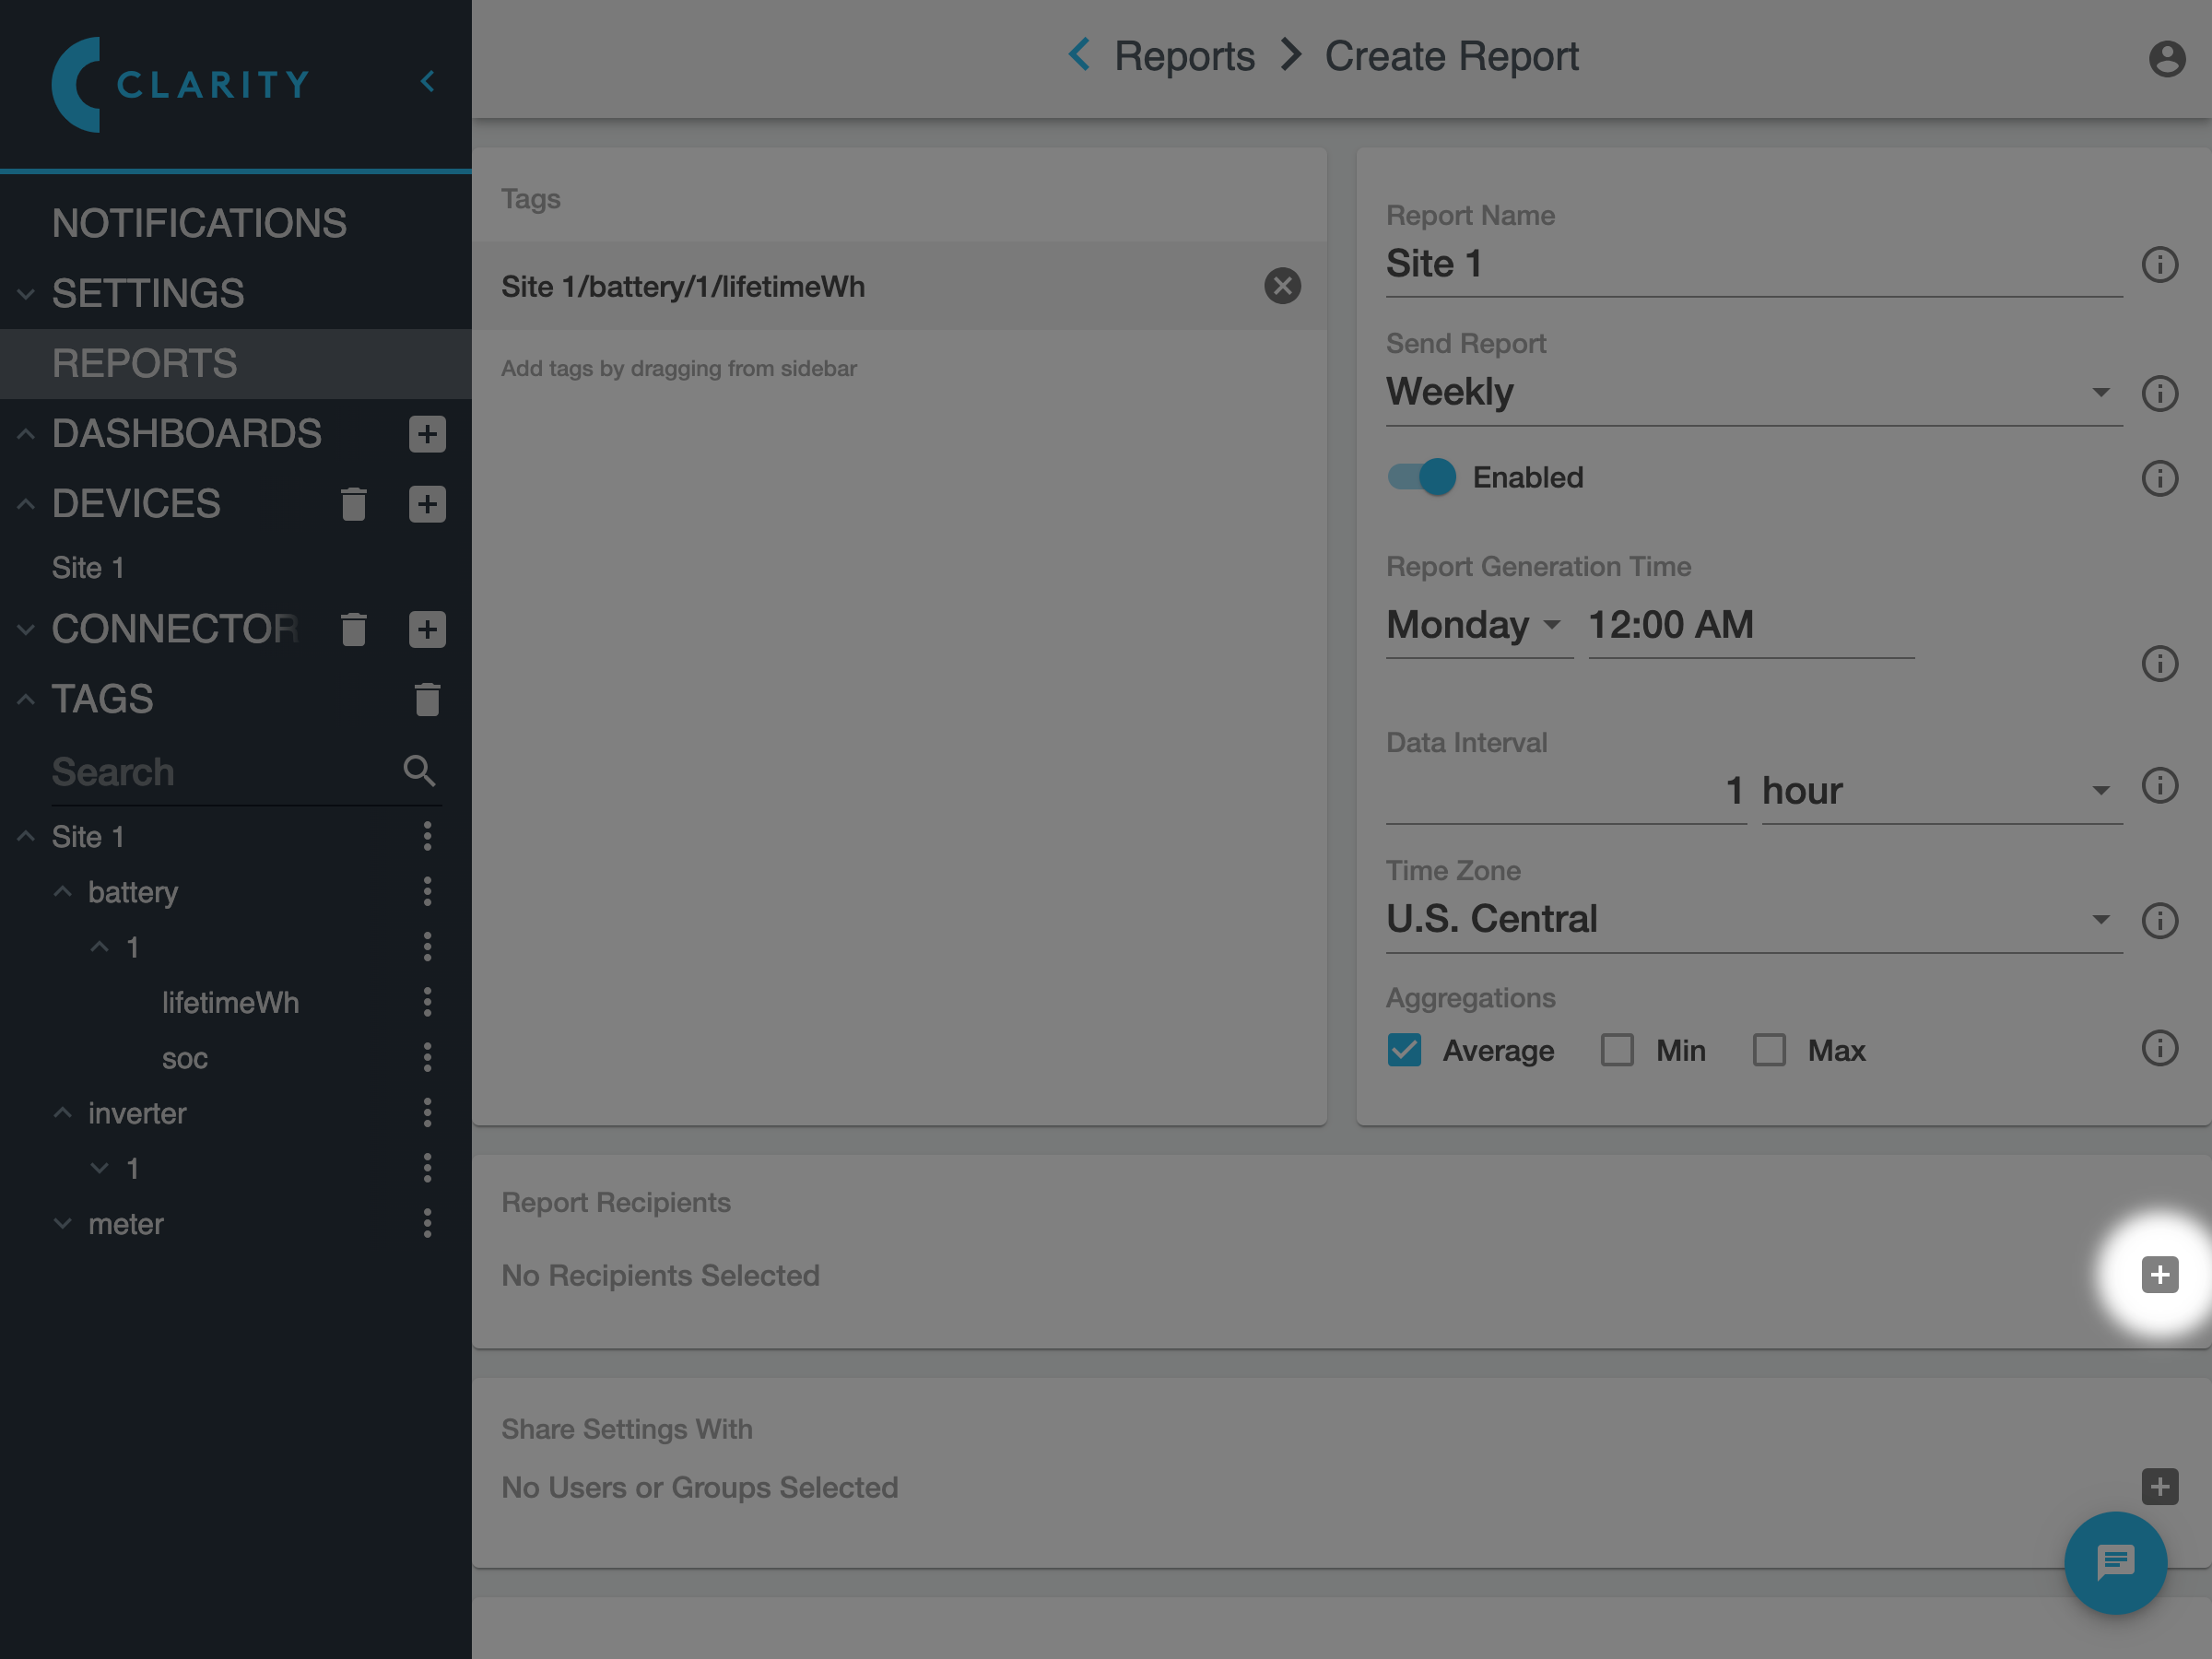Viewport: 2212px width, 1659px height.
Task: Open Notifications in the sidebar
Action: pyautogui.click(x=199, y=223)
